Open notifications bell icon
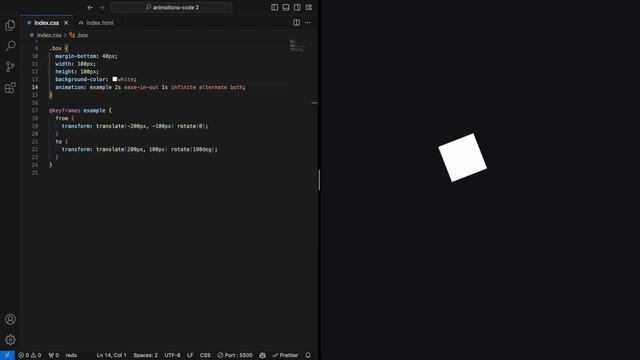The width and height of the screenshot is (640, 360). (308, 355)
